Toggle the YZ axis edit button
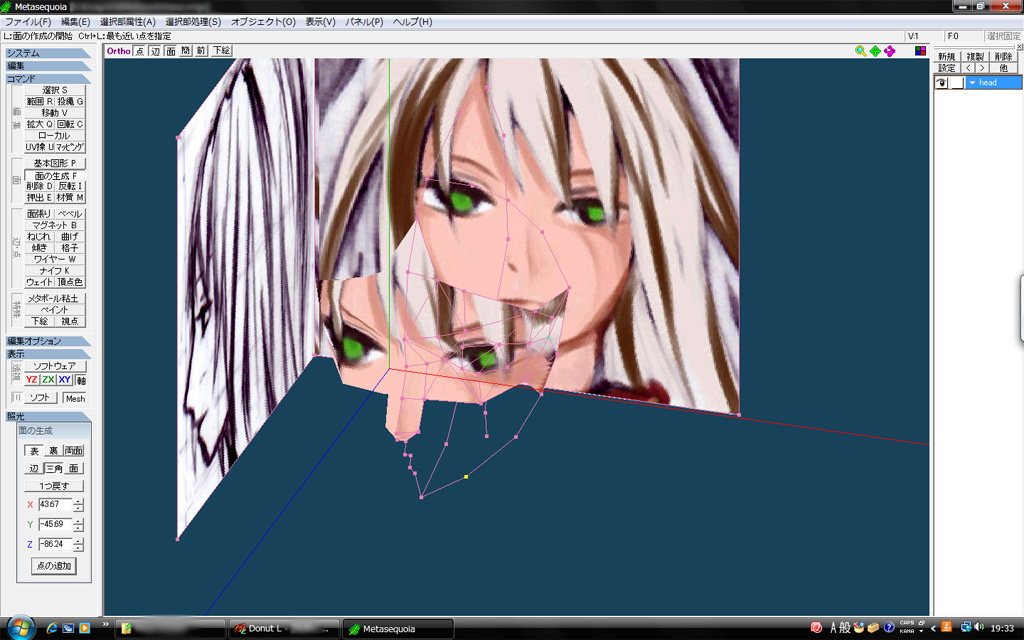The height and width of the screenshot is (640, 1024). 32,380
